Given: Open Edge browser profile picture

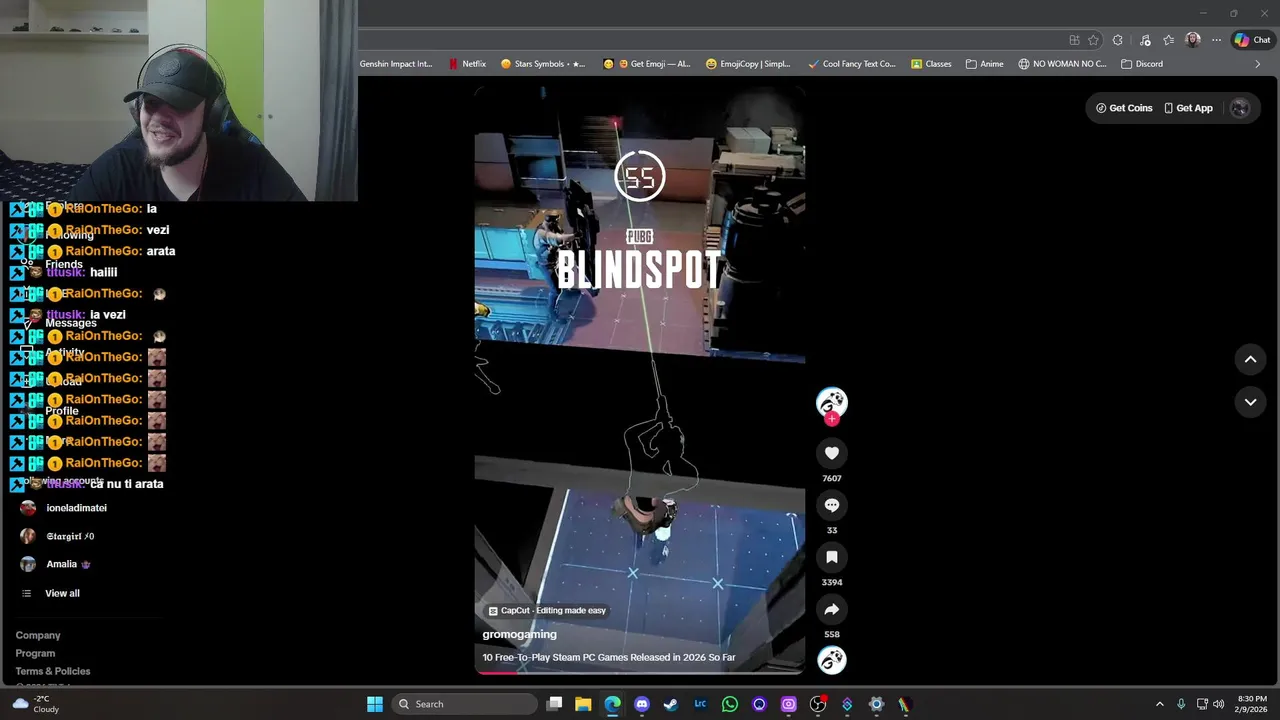Looking at the screenshot, I should click(1192, 40).
